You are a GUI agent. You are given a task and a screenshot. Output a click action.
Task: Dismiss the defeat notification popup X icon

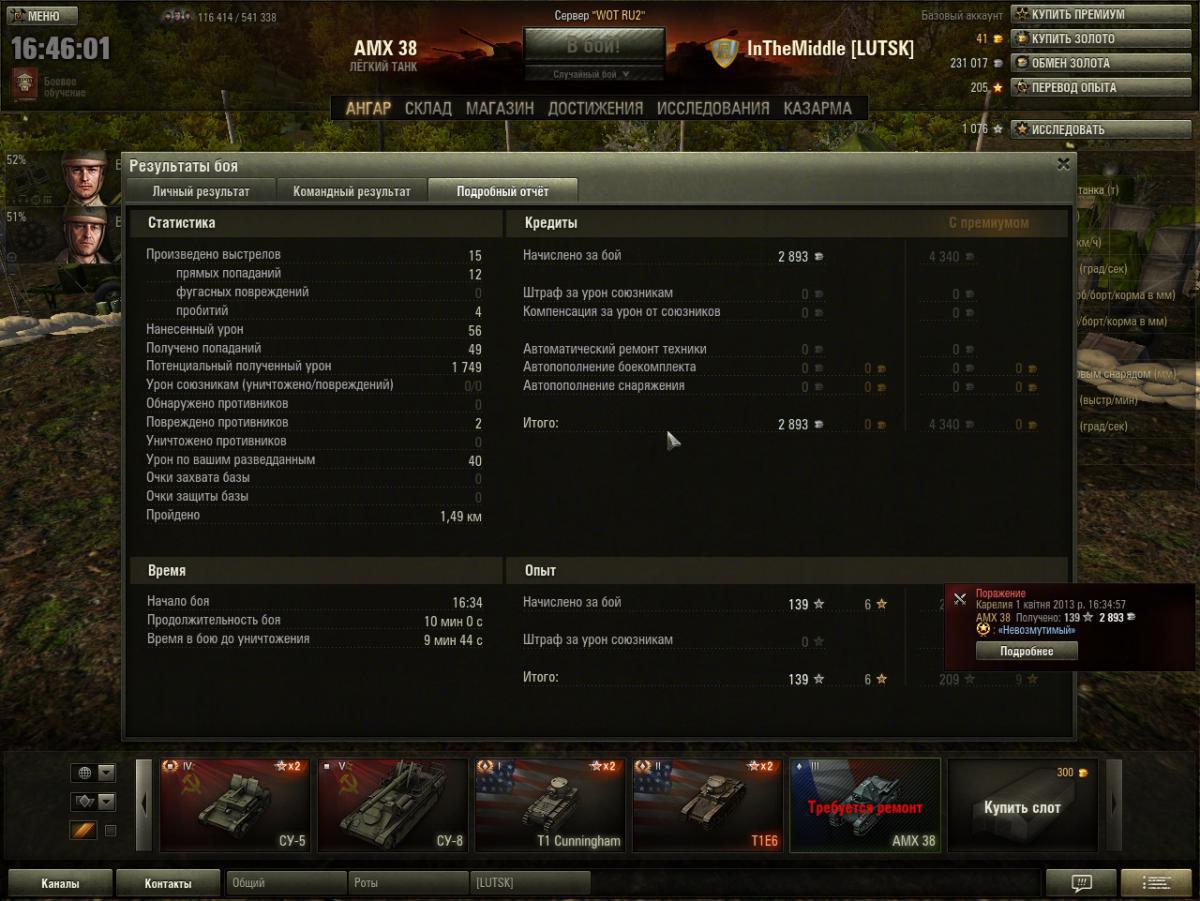coord(959,599)
